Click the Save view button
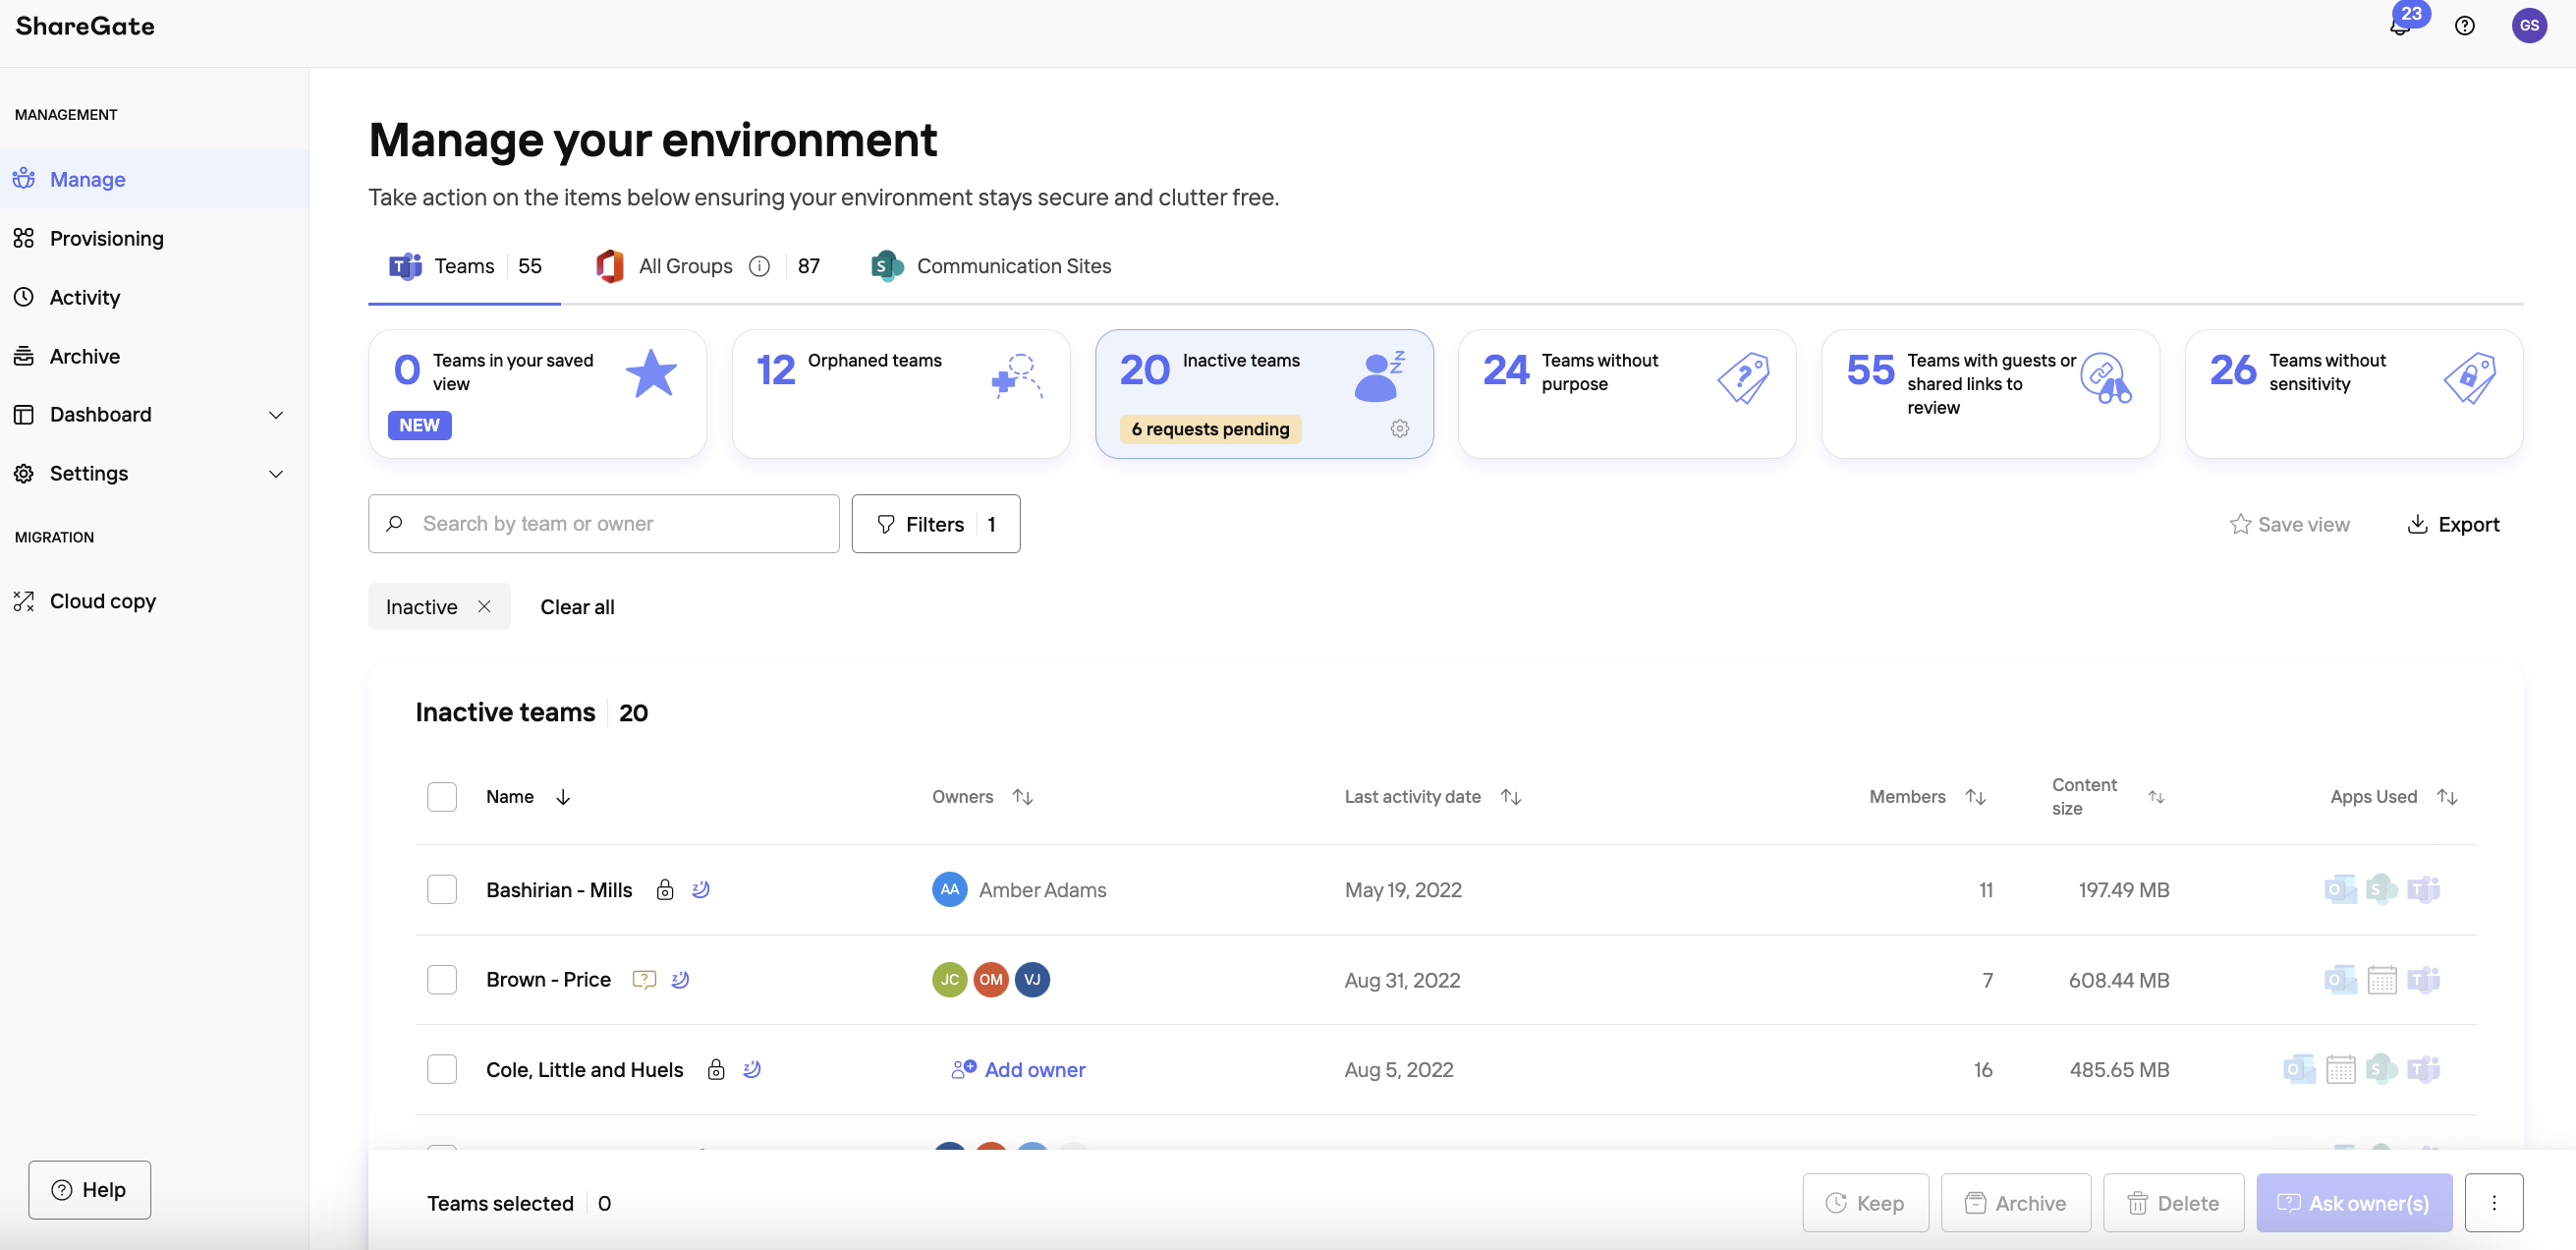Screen dimensions: 2576x1250 point(2289,523)
